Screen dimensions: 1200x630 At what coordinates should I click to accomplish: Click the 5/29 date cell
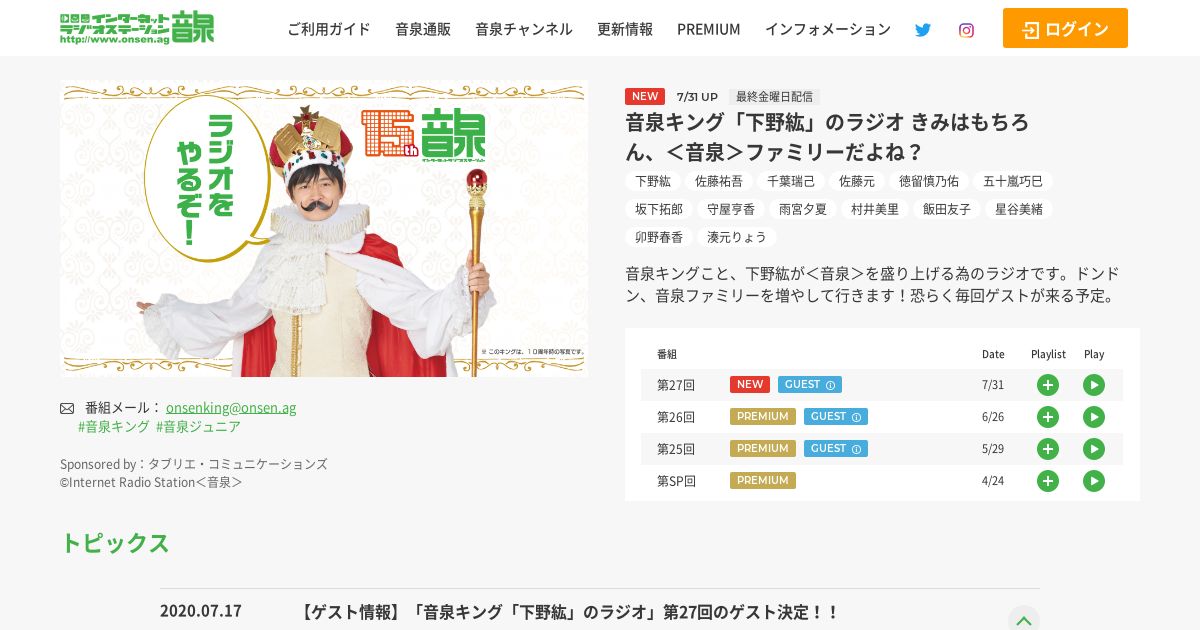click(x=993, y=449)
